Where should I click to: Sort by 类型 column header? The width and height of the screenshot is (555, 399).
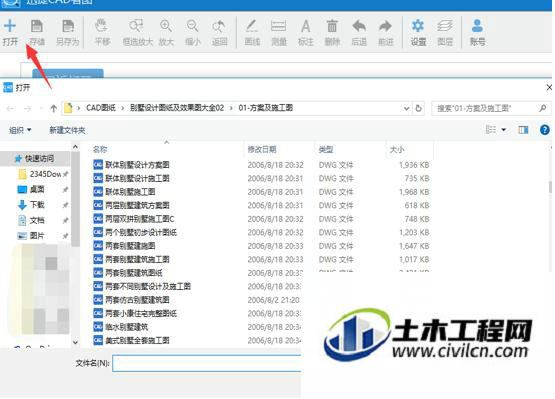pyautogui.click(x=326, y=149)
